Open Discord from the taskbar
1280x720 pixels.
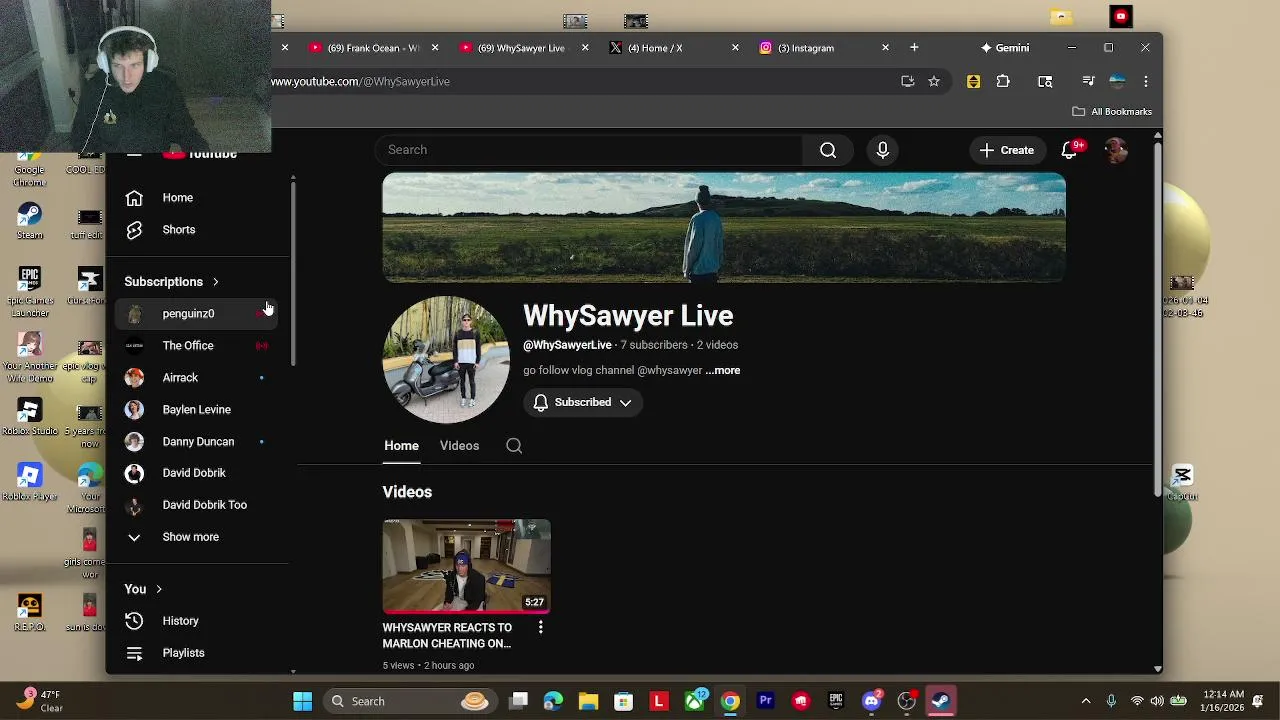tap(872, 701)
